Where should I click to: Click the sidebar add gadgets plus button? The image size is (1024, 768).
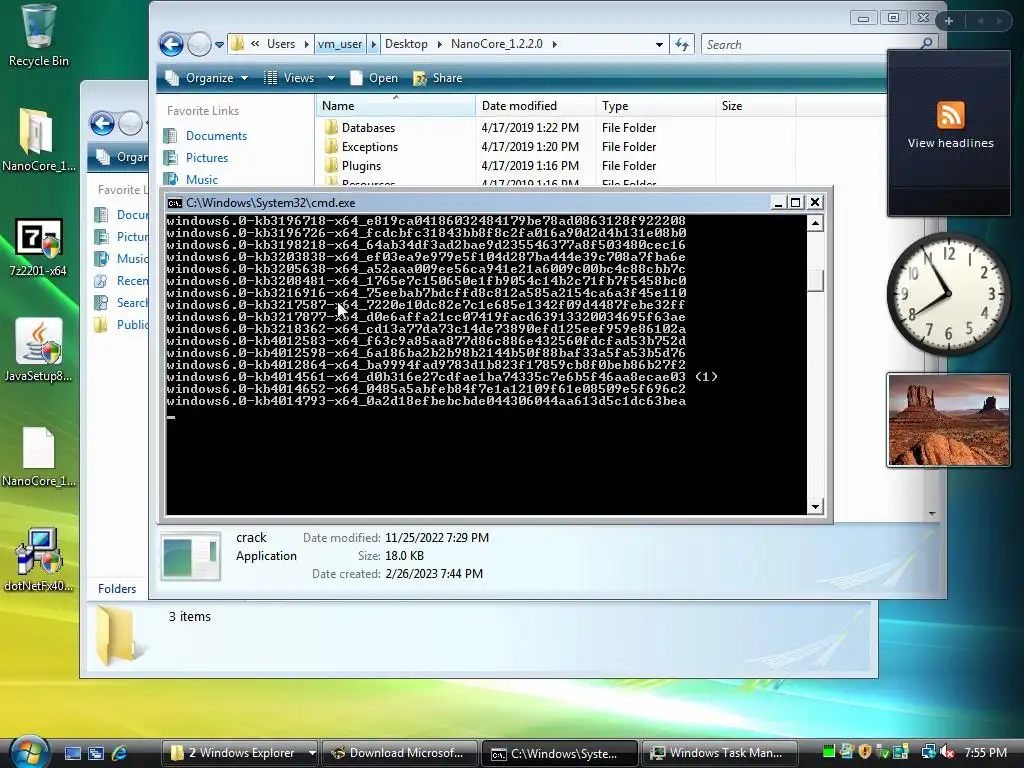tap(949, 21)
